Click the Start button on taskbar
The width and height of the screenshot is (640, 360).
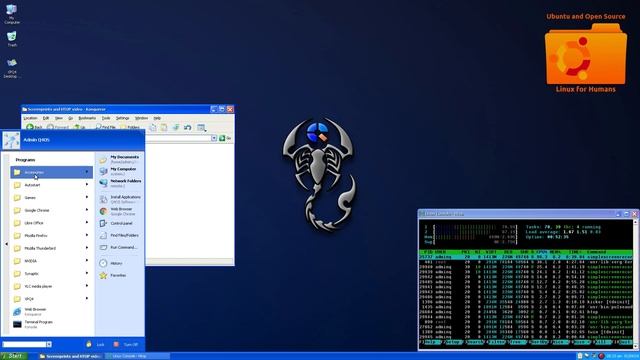pos(14,356)
